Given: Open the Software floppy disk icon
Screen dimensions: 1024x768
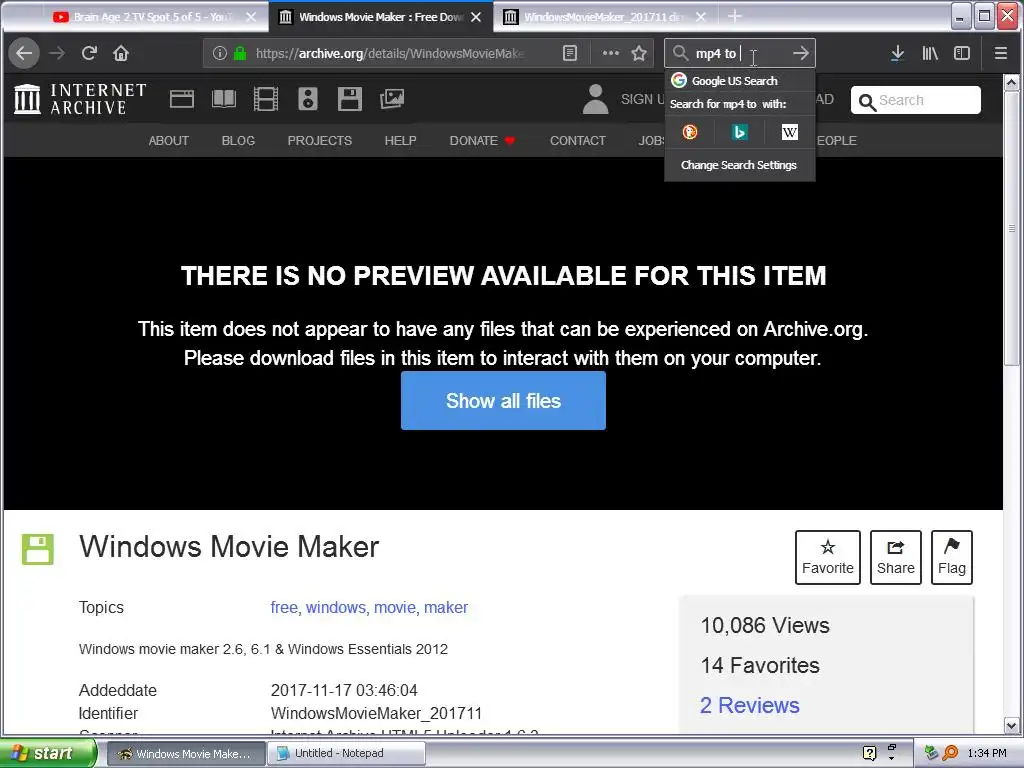Looking at the screenshot, I should (350, 99).
